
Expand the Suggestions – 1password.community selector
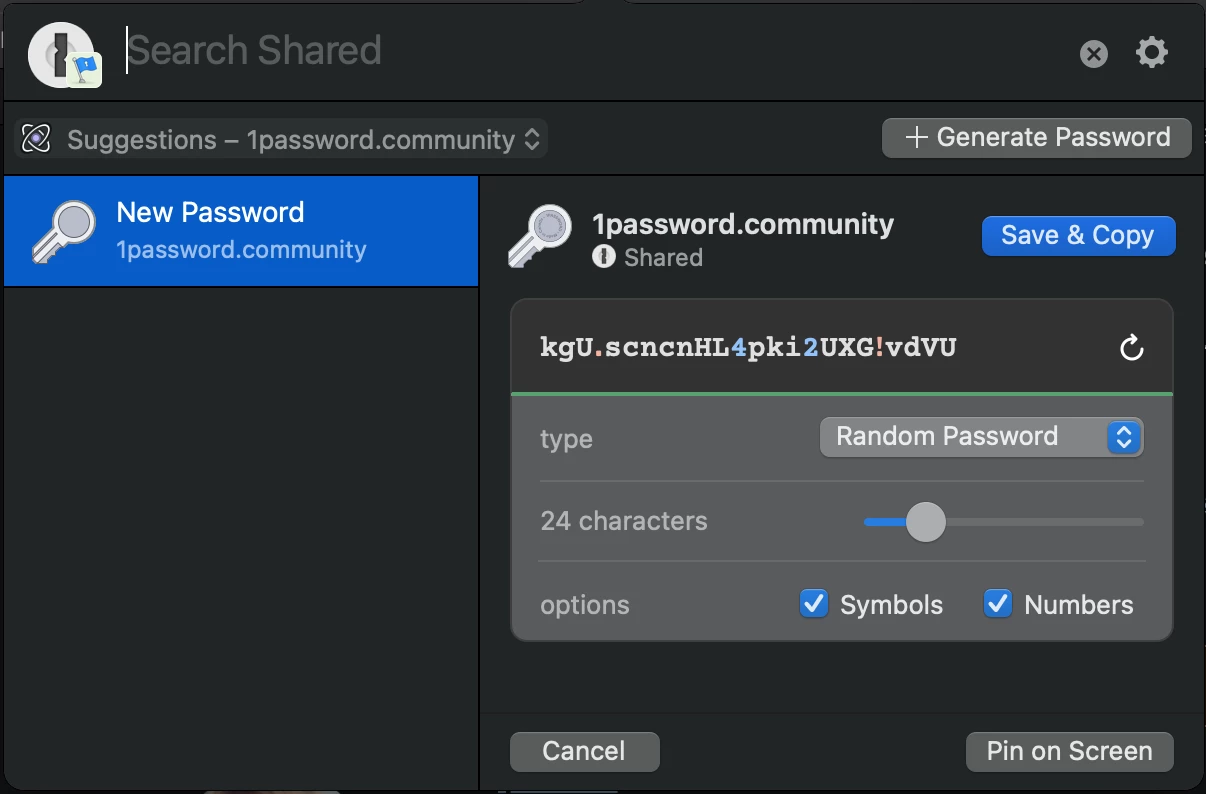point(281,139)
